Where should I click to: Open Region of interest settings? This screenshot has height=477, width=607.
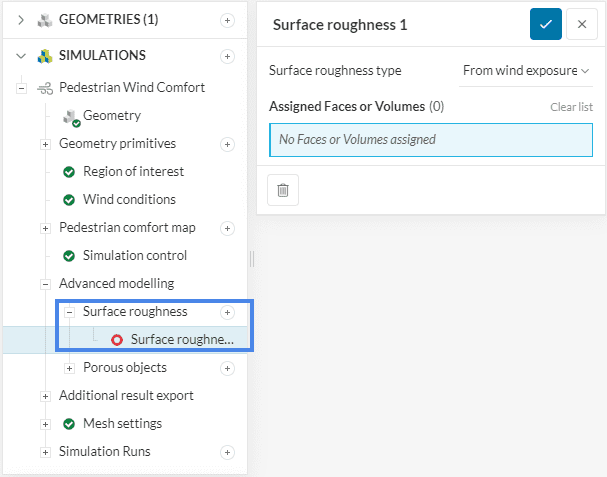(133, 172)
